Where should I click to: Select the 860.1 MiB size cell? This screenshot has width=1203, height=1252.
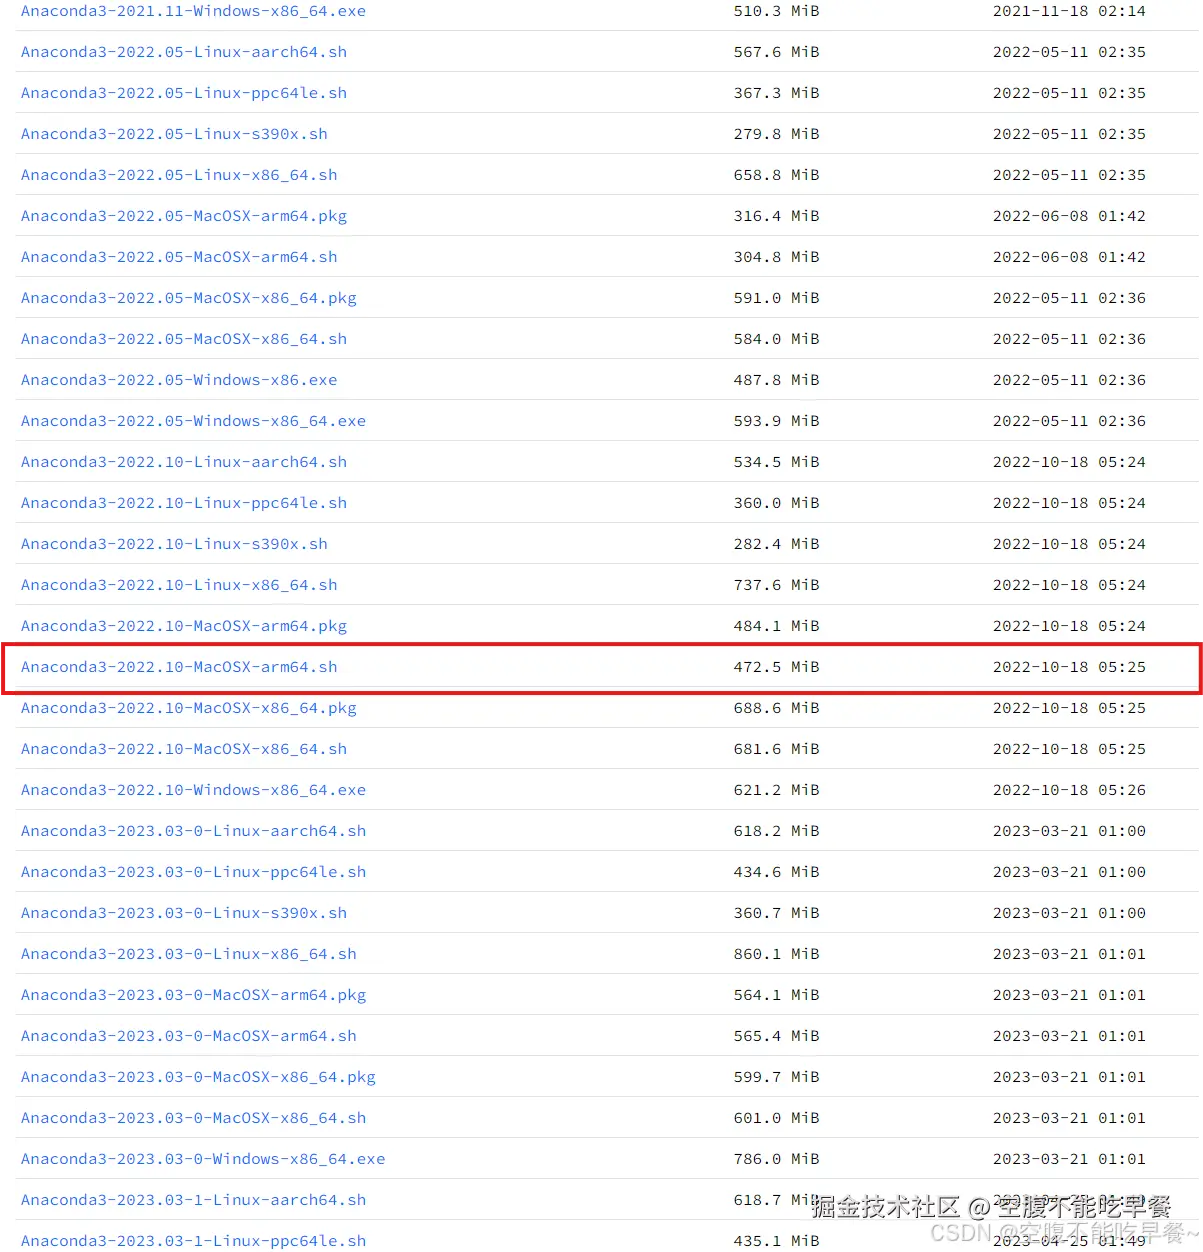coord(776,954)
